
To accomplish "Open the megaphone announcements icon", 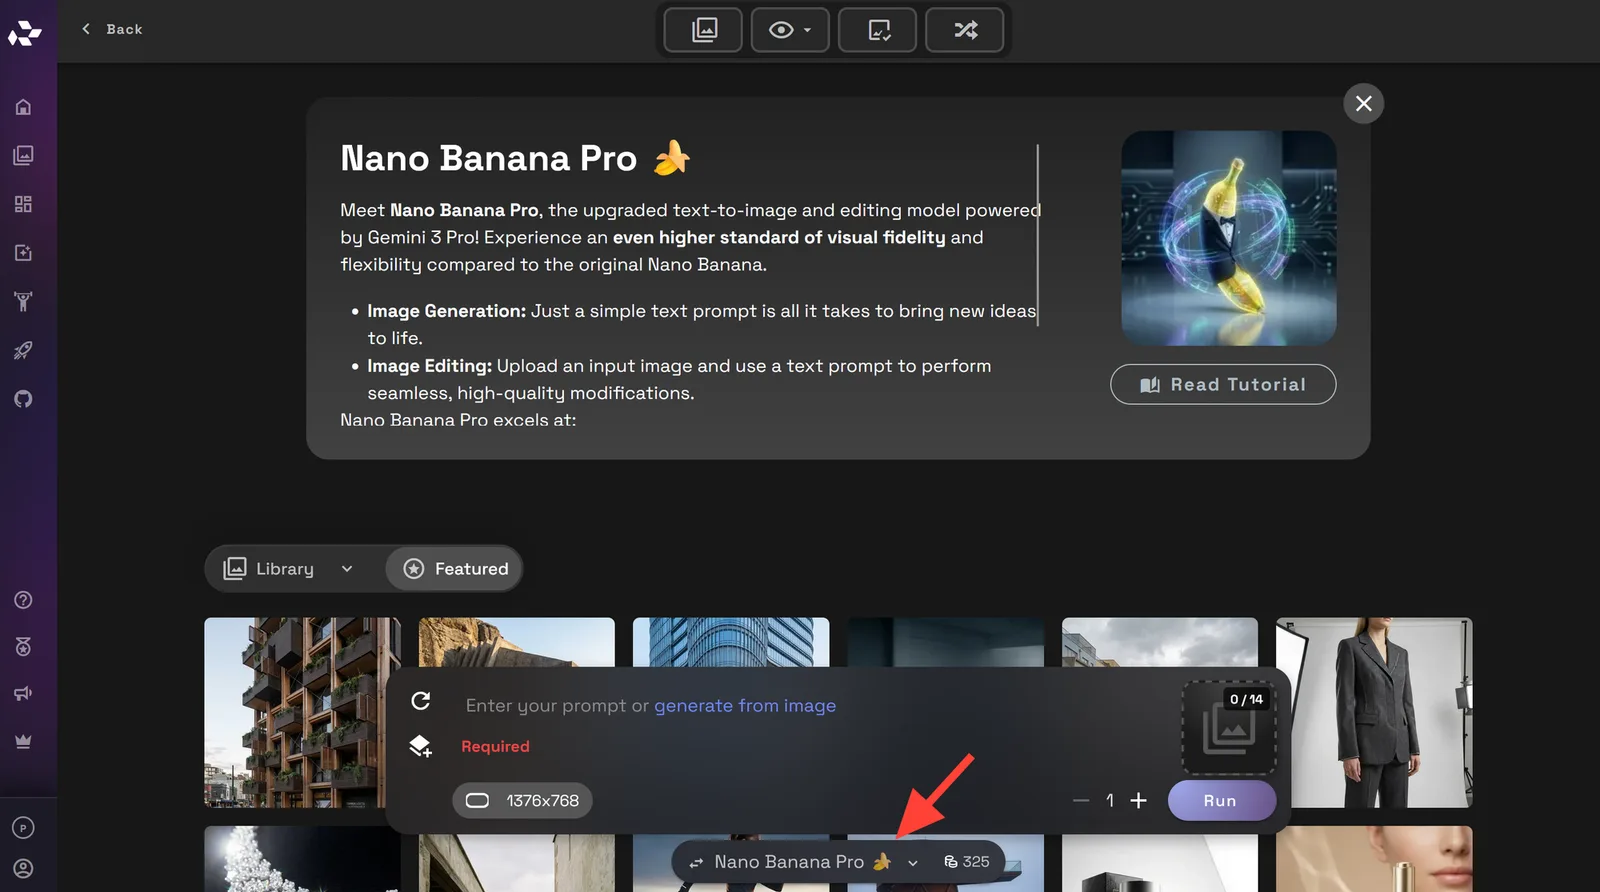I will click(23, 693).
